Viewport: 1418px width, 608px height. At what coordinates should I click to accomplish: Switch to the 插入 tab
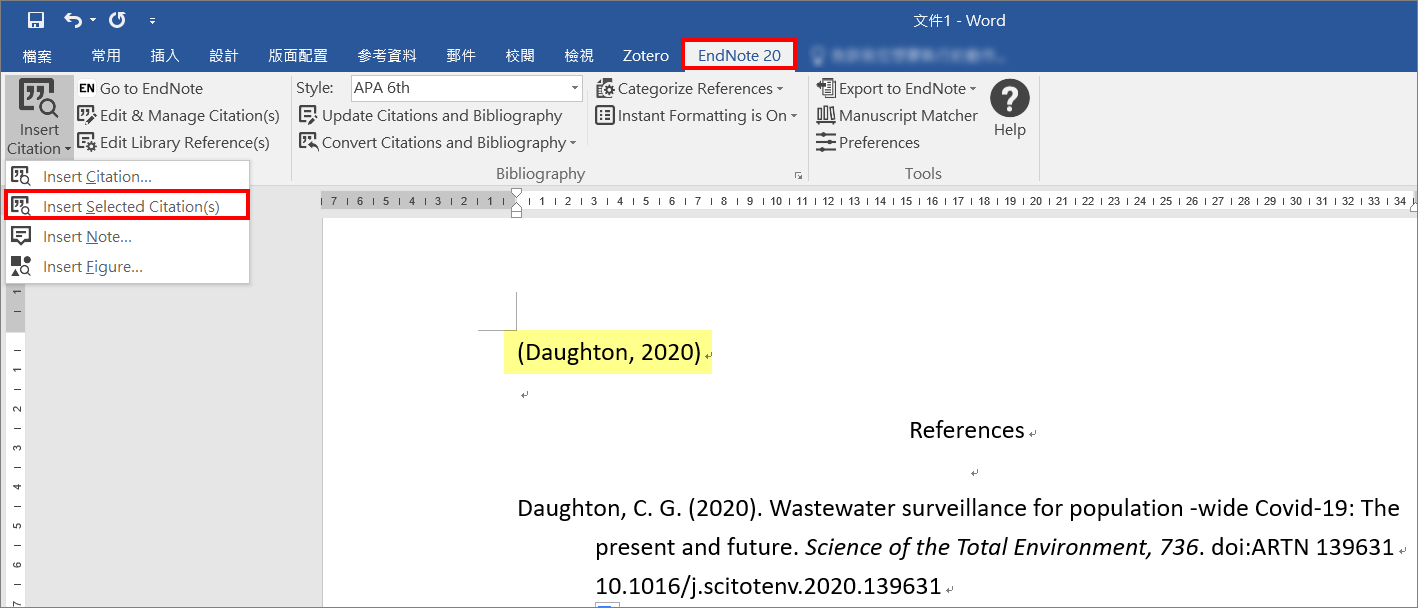[165, 56]
